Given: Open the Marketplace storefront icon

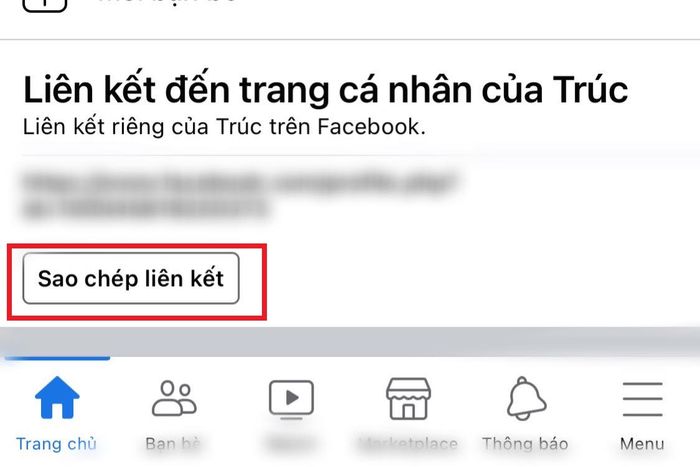Looking at the screenshot, I should click(408, 399).
